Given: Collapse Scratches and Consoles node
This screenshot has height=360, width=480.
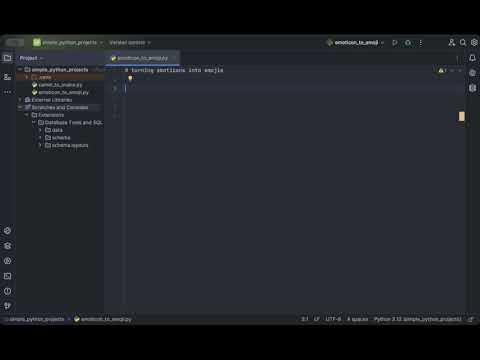Looking at the screenshot, I should pyautogui.click(x=20, y=107).
